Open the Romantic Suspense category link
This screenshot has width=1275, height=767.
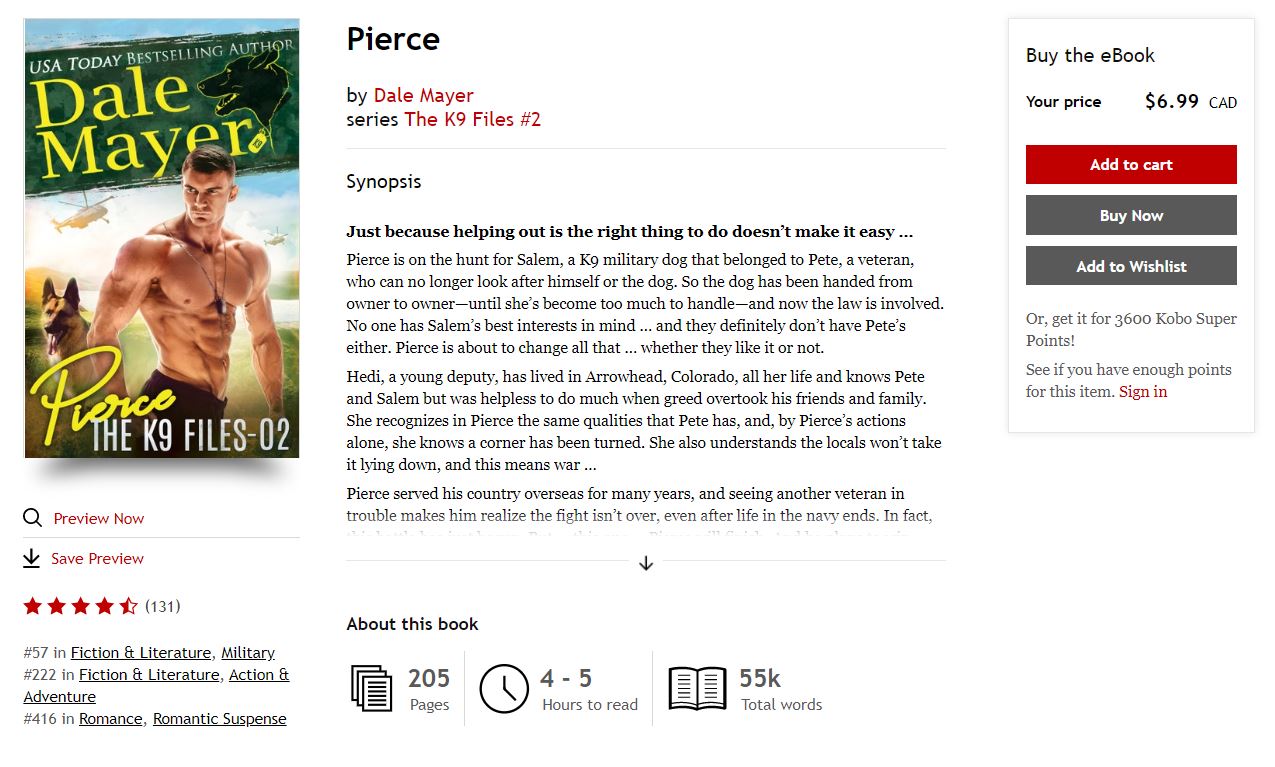(x=219, y=719)
